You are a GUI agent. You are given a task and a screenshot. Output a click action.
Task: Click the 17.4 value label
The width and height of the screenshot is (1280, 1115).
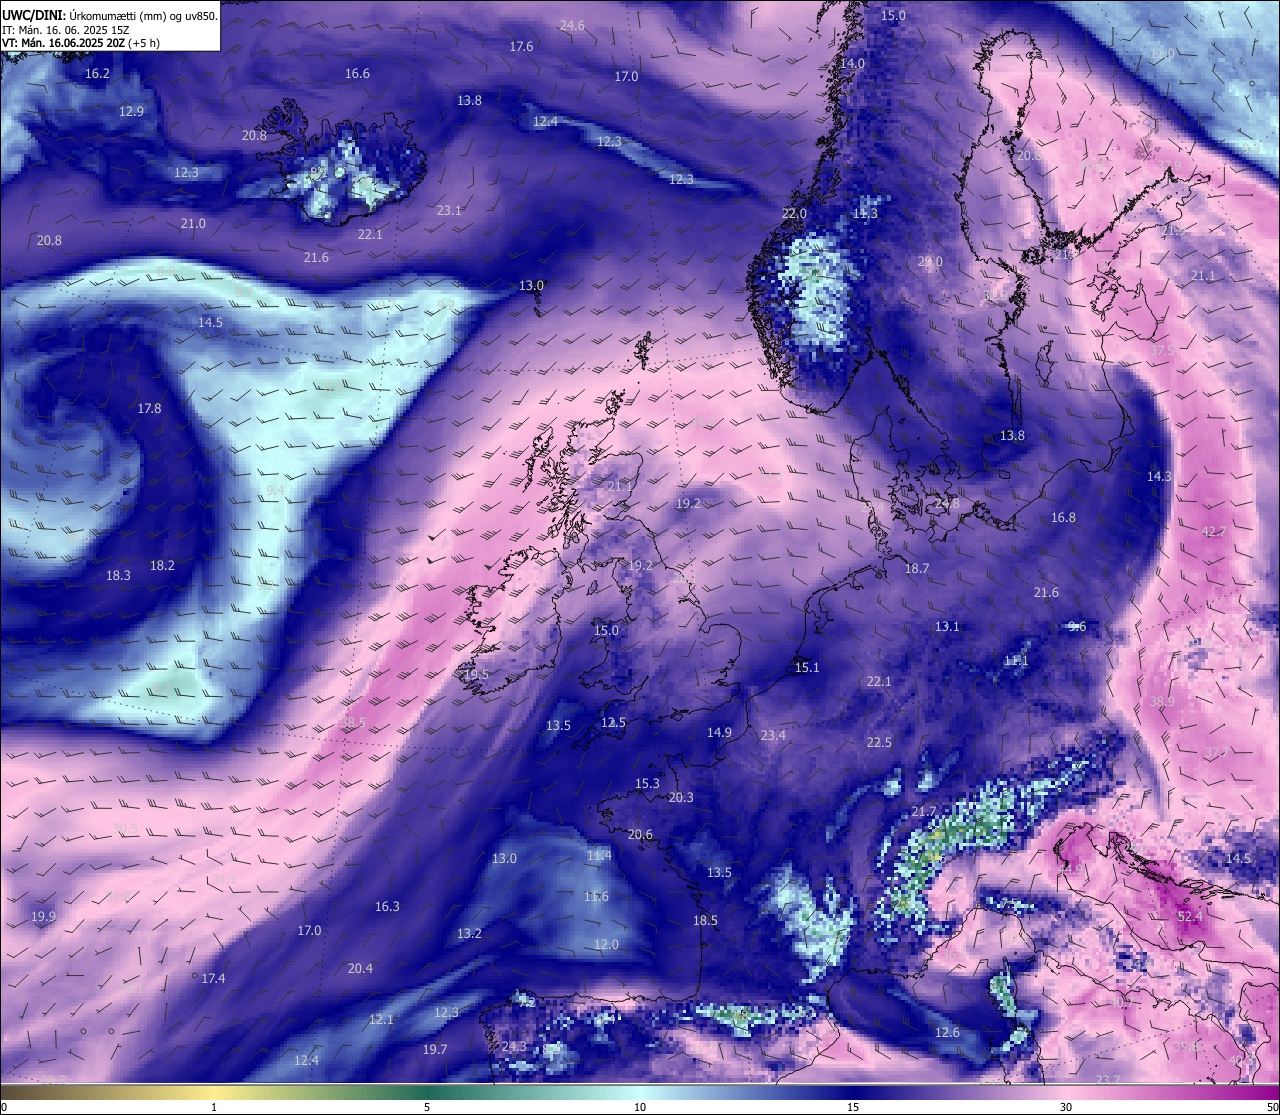pos(213,979)
